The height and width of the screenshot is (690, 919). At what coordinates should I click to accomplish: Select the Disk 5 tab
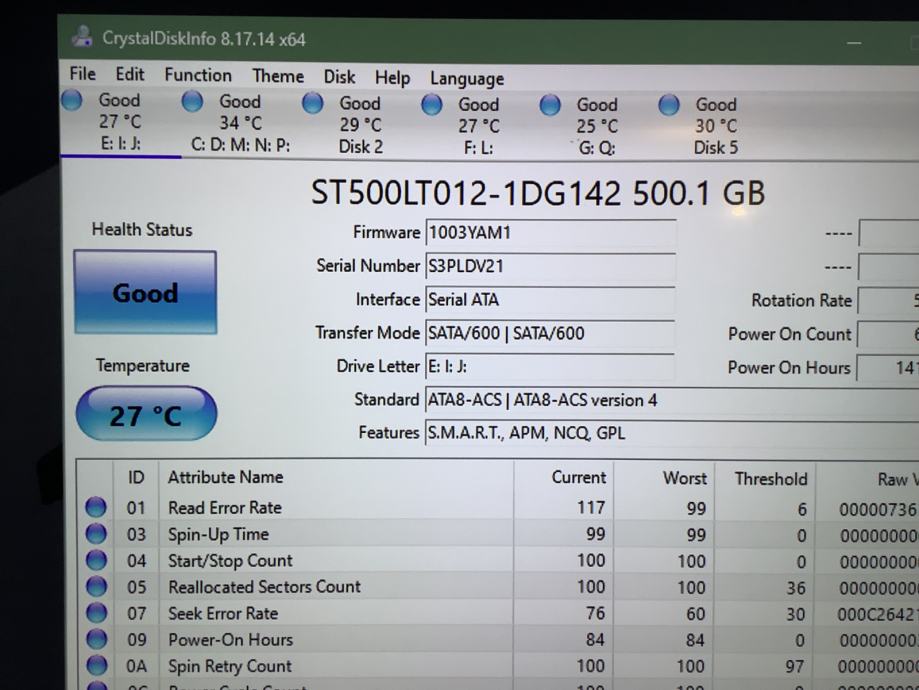point(716,127)
